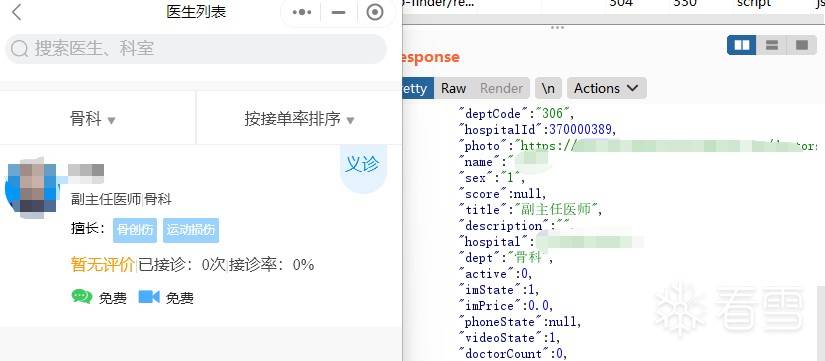Close mini program via target circle icon
The height and width of the screenshot is (361, 825).
[x=375, y=12]
